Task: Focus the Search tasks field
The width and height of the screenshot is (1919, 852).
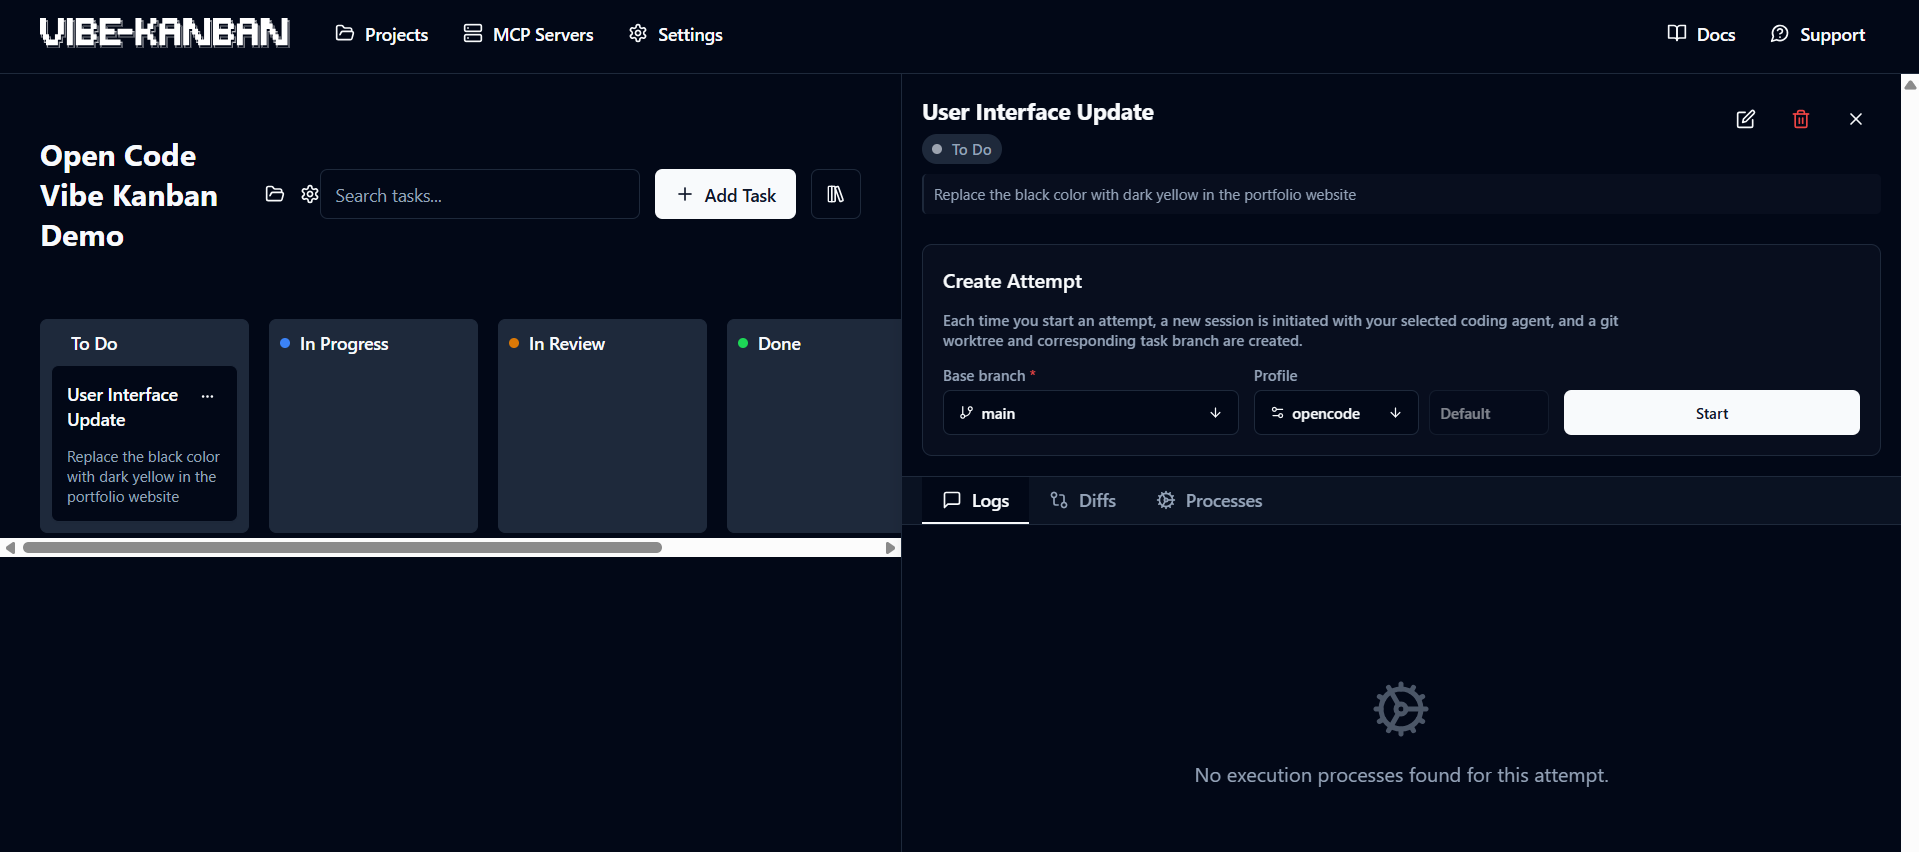Action: (480, 194)
